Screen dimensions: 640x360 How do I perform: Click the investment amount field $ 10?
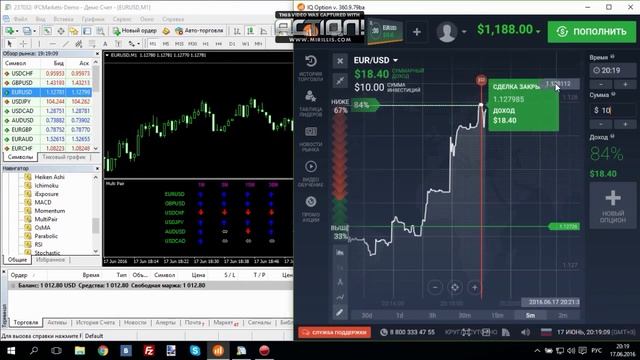[x=612, y=110]
